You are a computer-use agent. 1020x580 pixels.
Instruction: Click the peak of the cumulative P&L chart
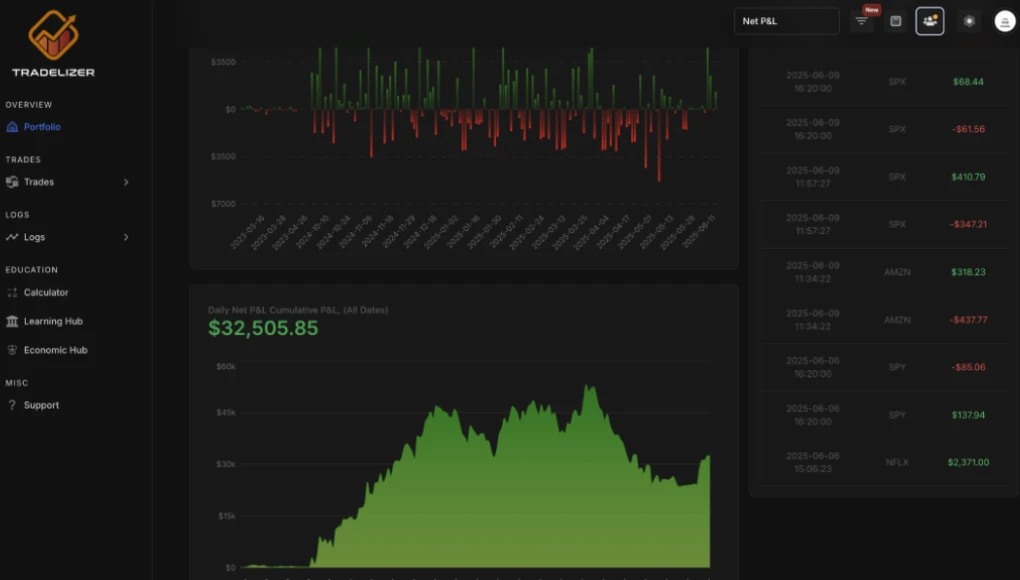tap(589, 387)
